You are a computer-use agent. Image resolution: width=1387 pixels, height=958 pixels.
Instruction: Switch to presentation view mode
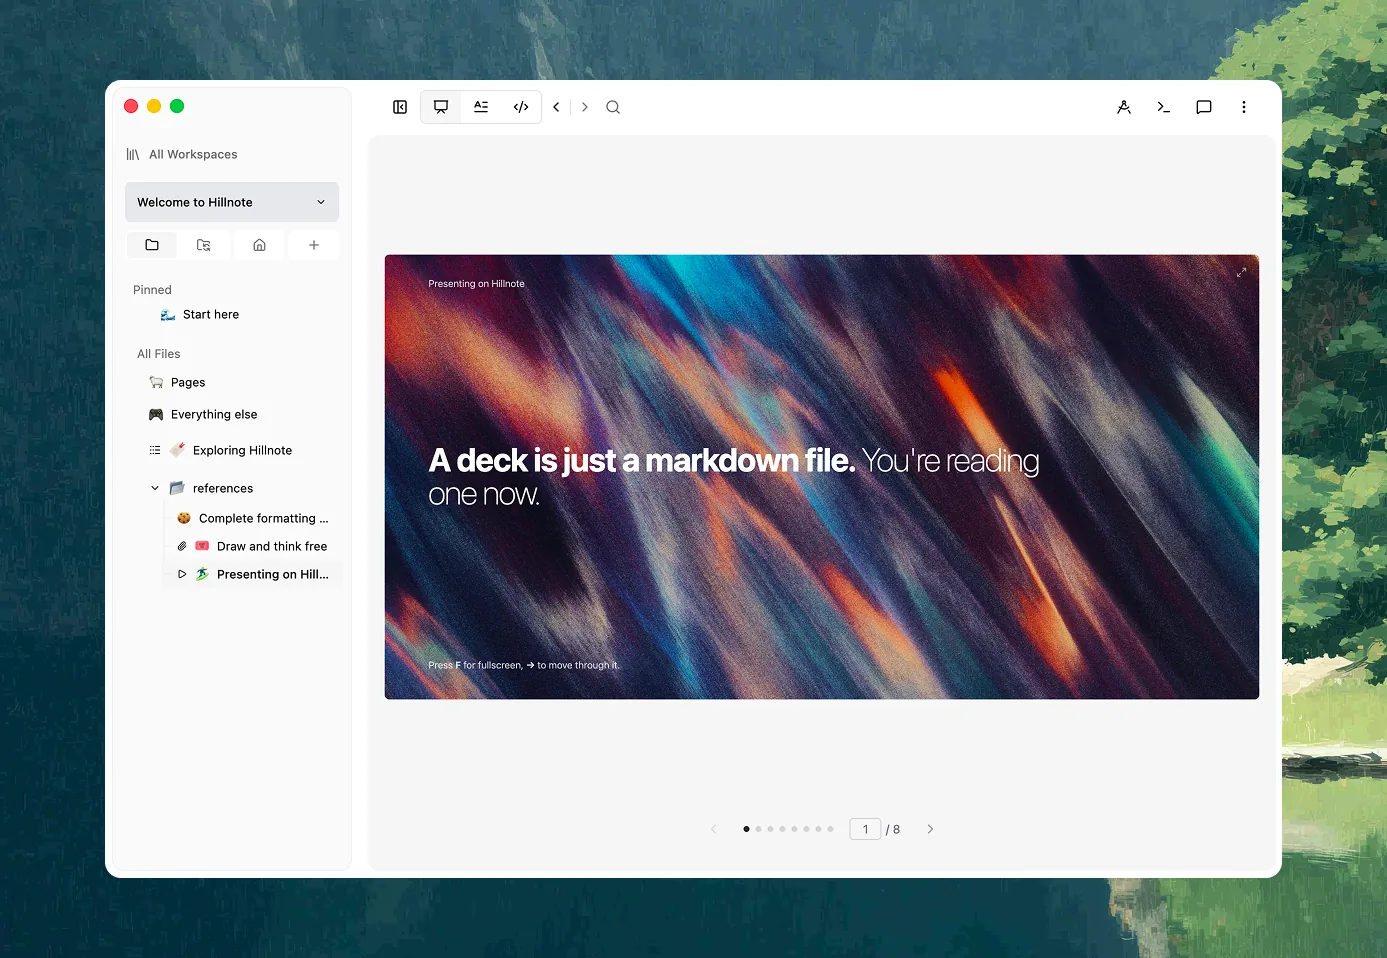441,107
